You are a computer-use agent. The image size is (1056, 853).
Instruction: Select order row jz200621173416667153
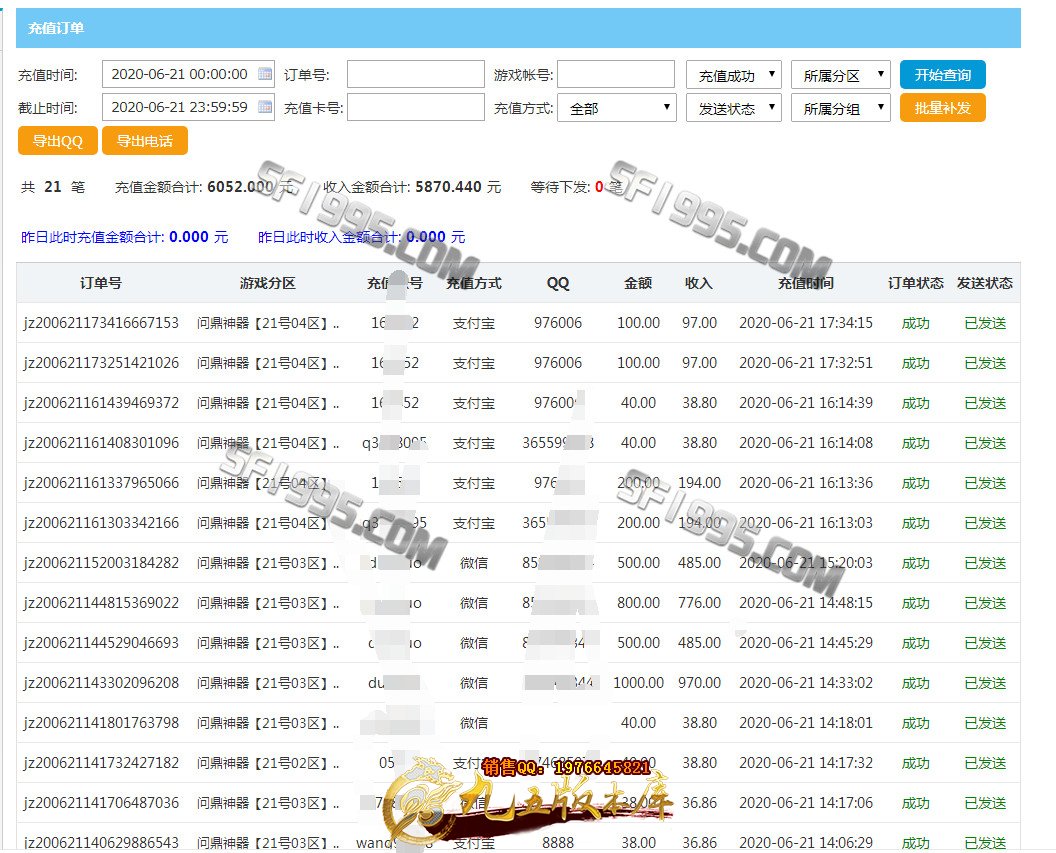(x=101, y=323)
